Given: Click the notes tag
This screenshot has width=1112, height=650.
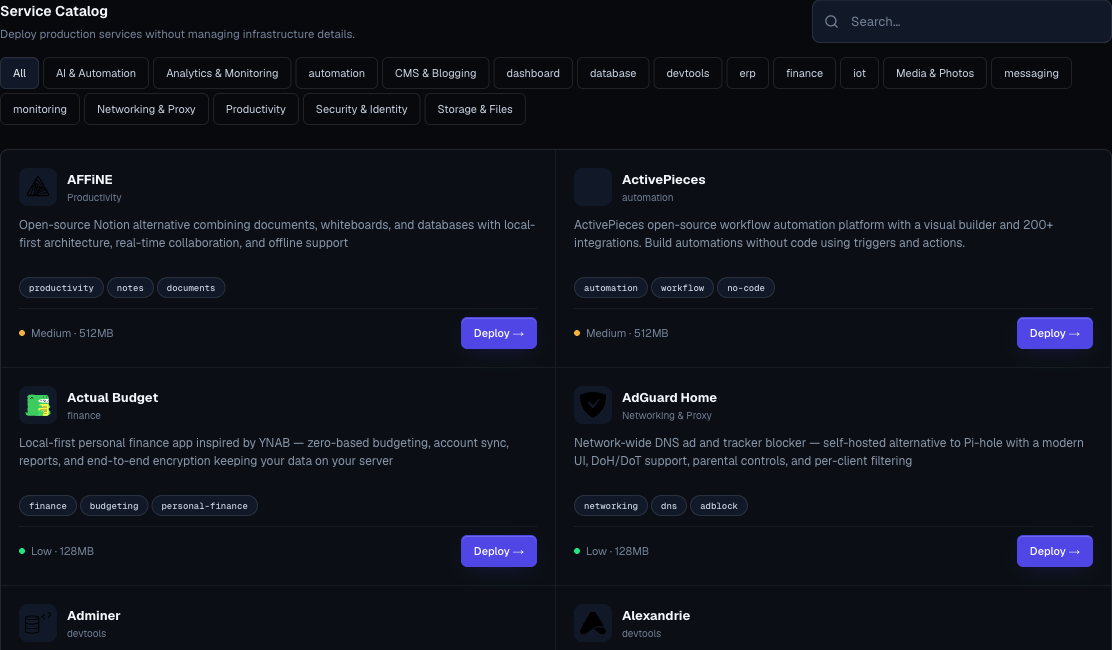Looking at the screenshot, I should pos(130,288).
